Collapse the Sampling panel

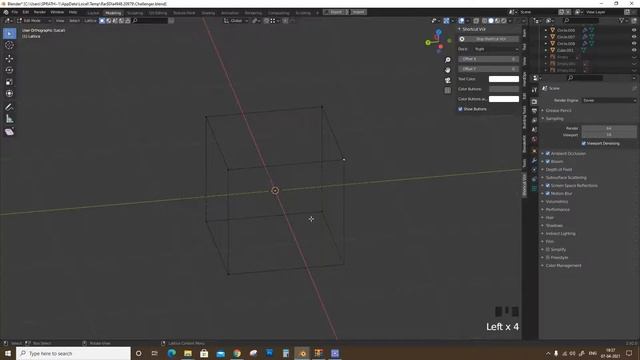coord(554,119)
